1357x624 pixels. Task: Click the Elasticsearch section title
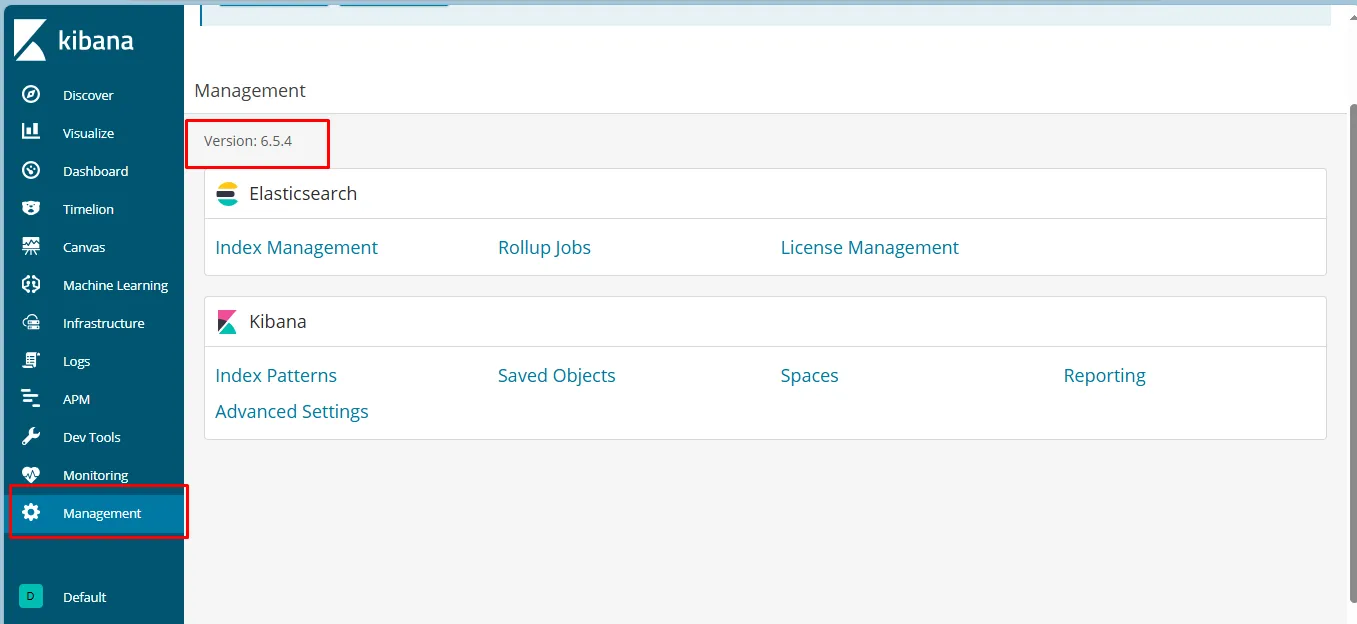pyautogui.click(x=303, y=194)
